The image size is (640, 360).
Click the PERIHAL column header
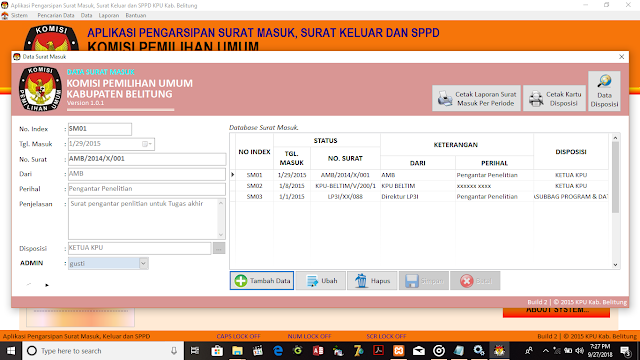[x=494, y=163]
